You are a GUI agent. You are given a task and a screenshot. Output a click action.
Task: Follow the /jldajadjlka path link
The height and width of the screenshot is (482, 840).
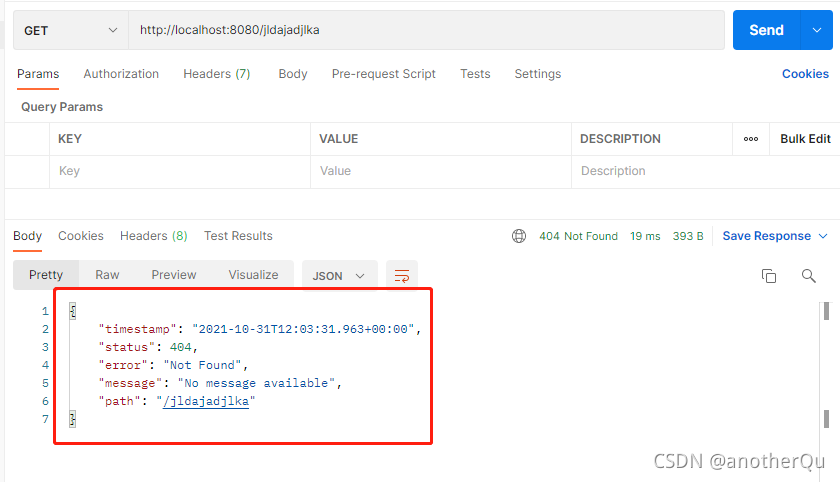pos(206,401)
